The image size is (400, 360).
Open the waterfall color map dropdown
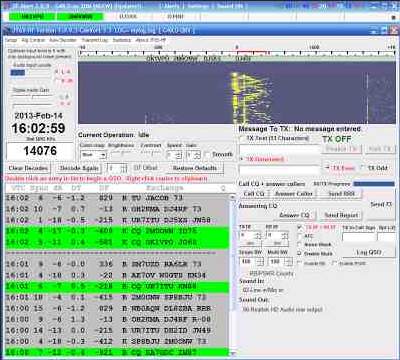click(93, 155)
